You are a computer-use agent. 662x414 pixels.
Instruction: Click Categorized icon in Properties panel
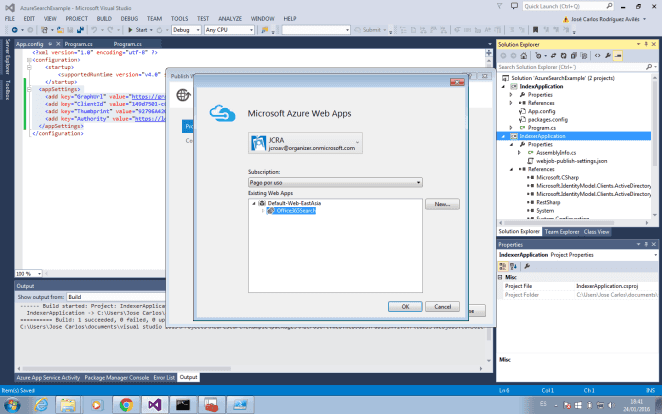[x=502, y=266]
